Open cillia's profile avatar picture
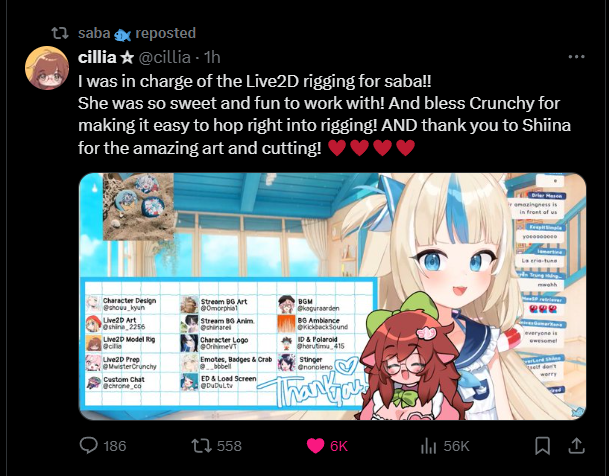The width and height of the screenshot is (609, 476). click(x=47, y=68)
